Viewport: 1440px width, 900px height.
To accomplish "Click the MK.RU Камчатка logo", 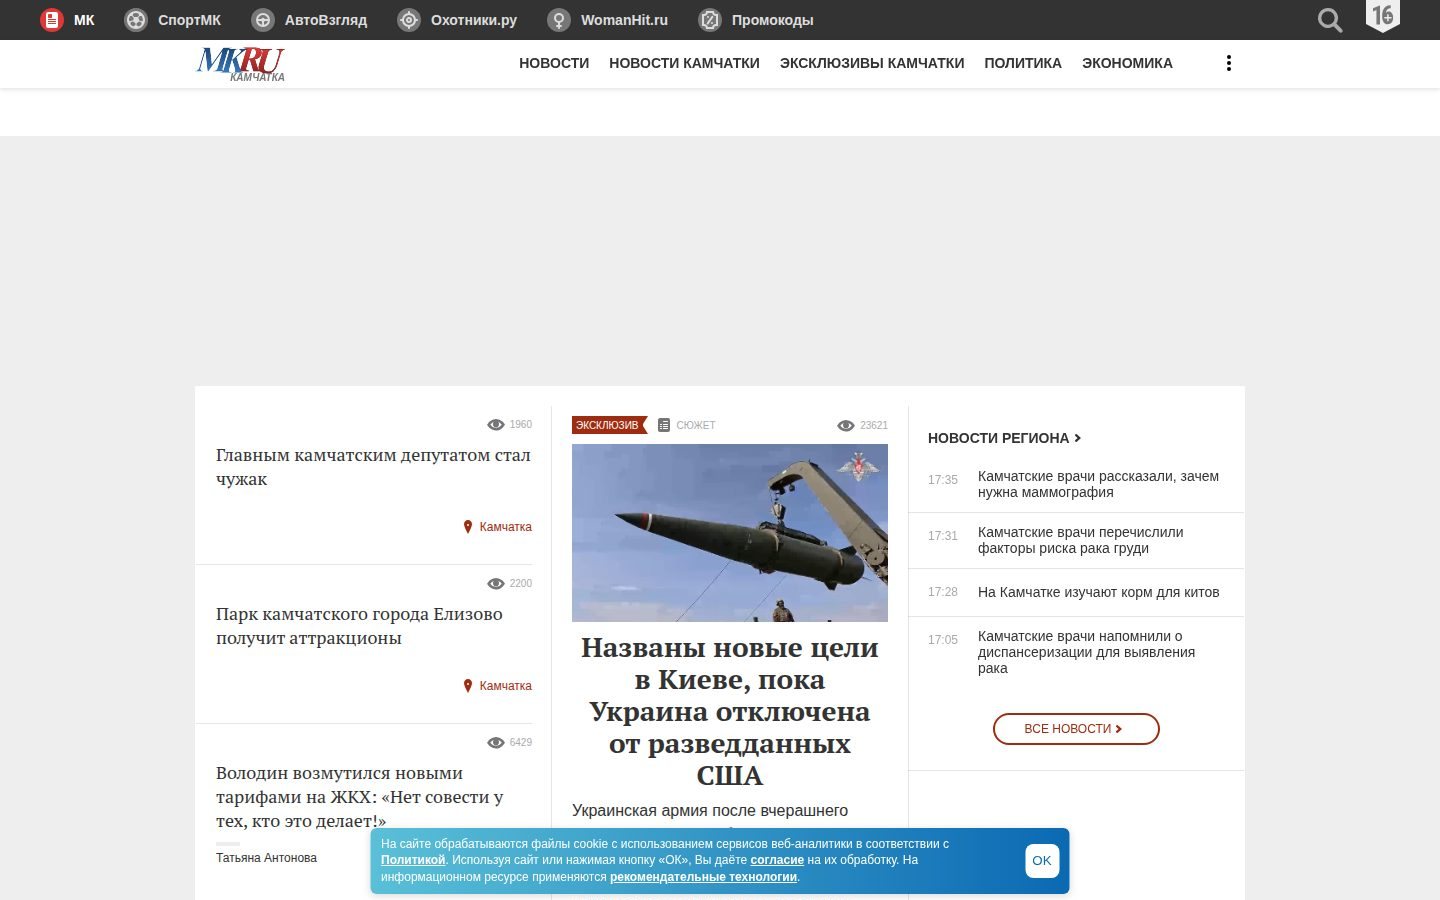I will 241,64.
